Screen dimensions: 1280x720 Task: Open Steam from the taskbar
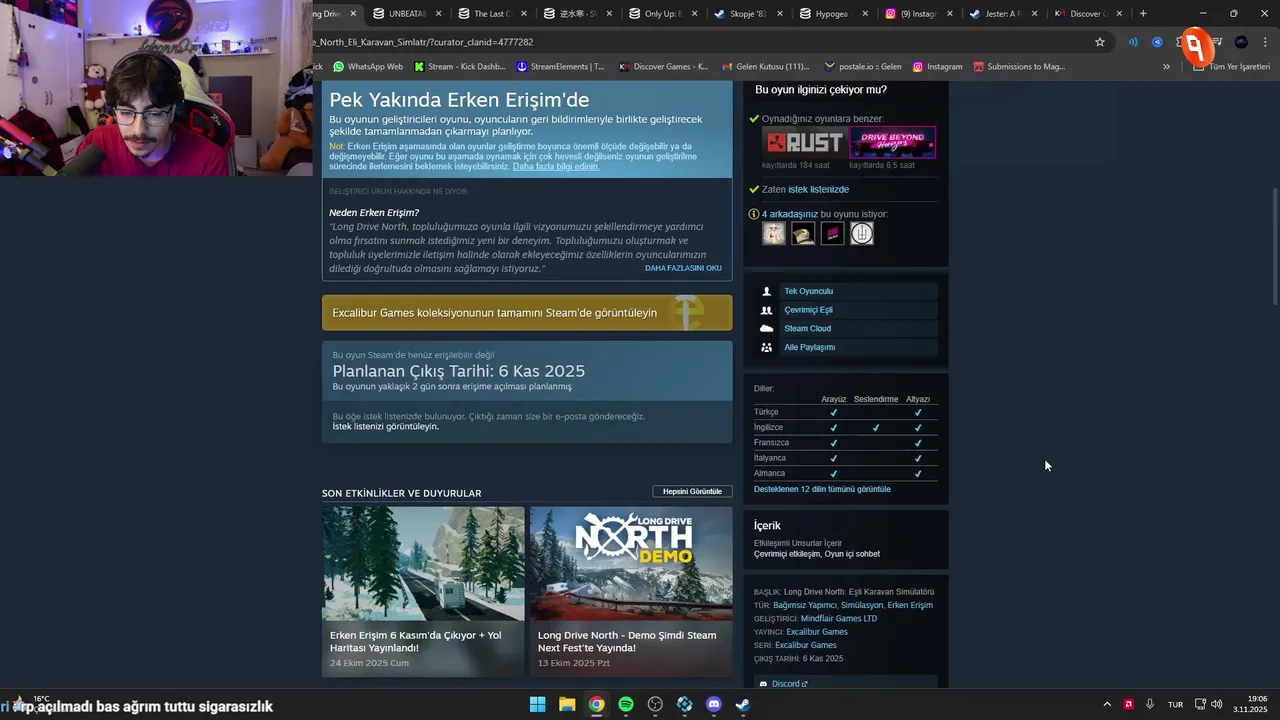pyautogui.click(x=743, y=704)
